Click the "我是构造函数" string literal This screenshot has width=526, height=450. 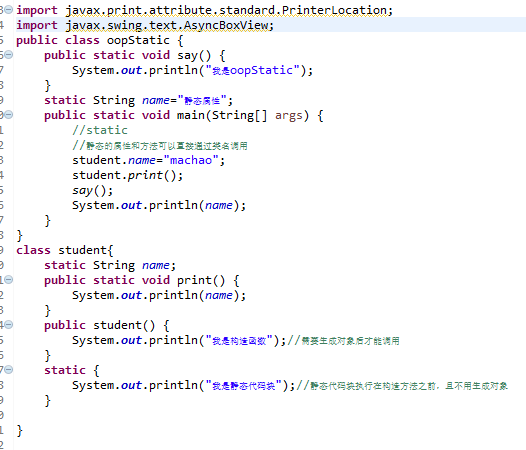(x=240, y=340)
